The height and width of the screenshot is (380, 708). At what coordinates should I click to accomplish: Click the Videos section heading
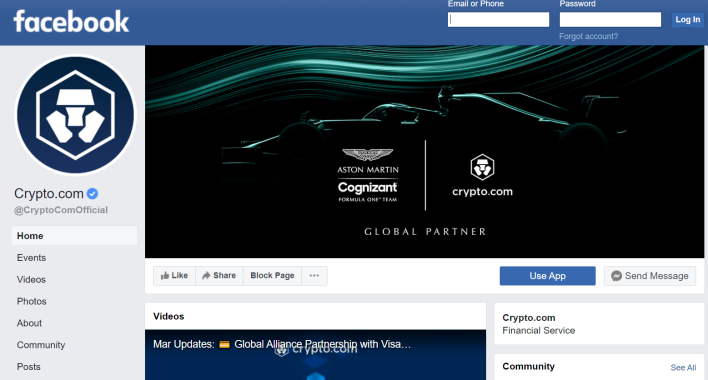pyautogui.click(x=168, y=316)
